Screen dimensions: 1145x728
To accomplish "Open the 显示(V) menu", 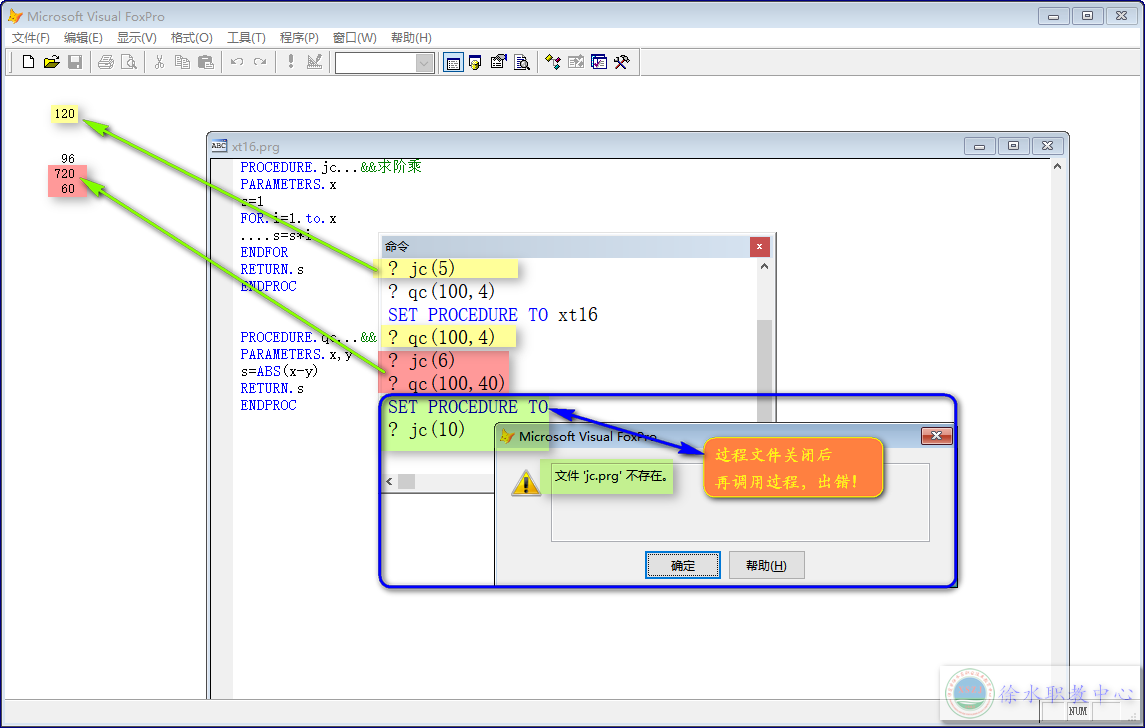I will [x=137, y=37].
